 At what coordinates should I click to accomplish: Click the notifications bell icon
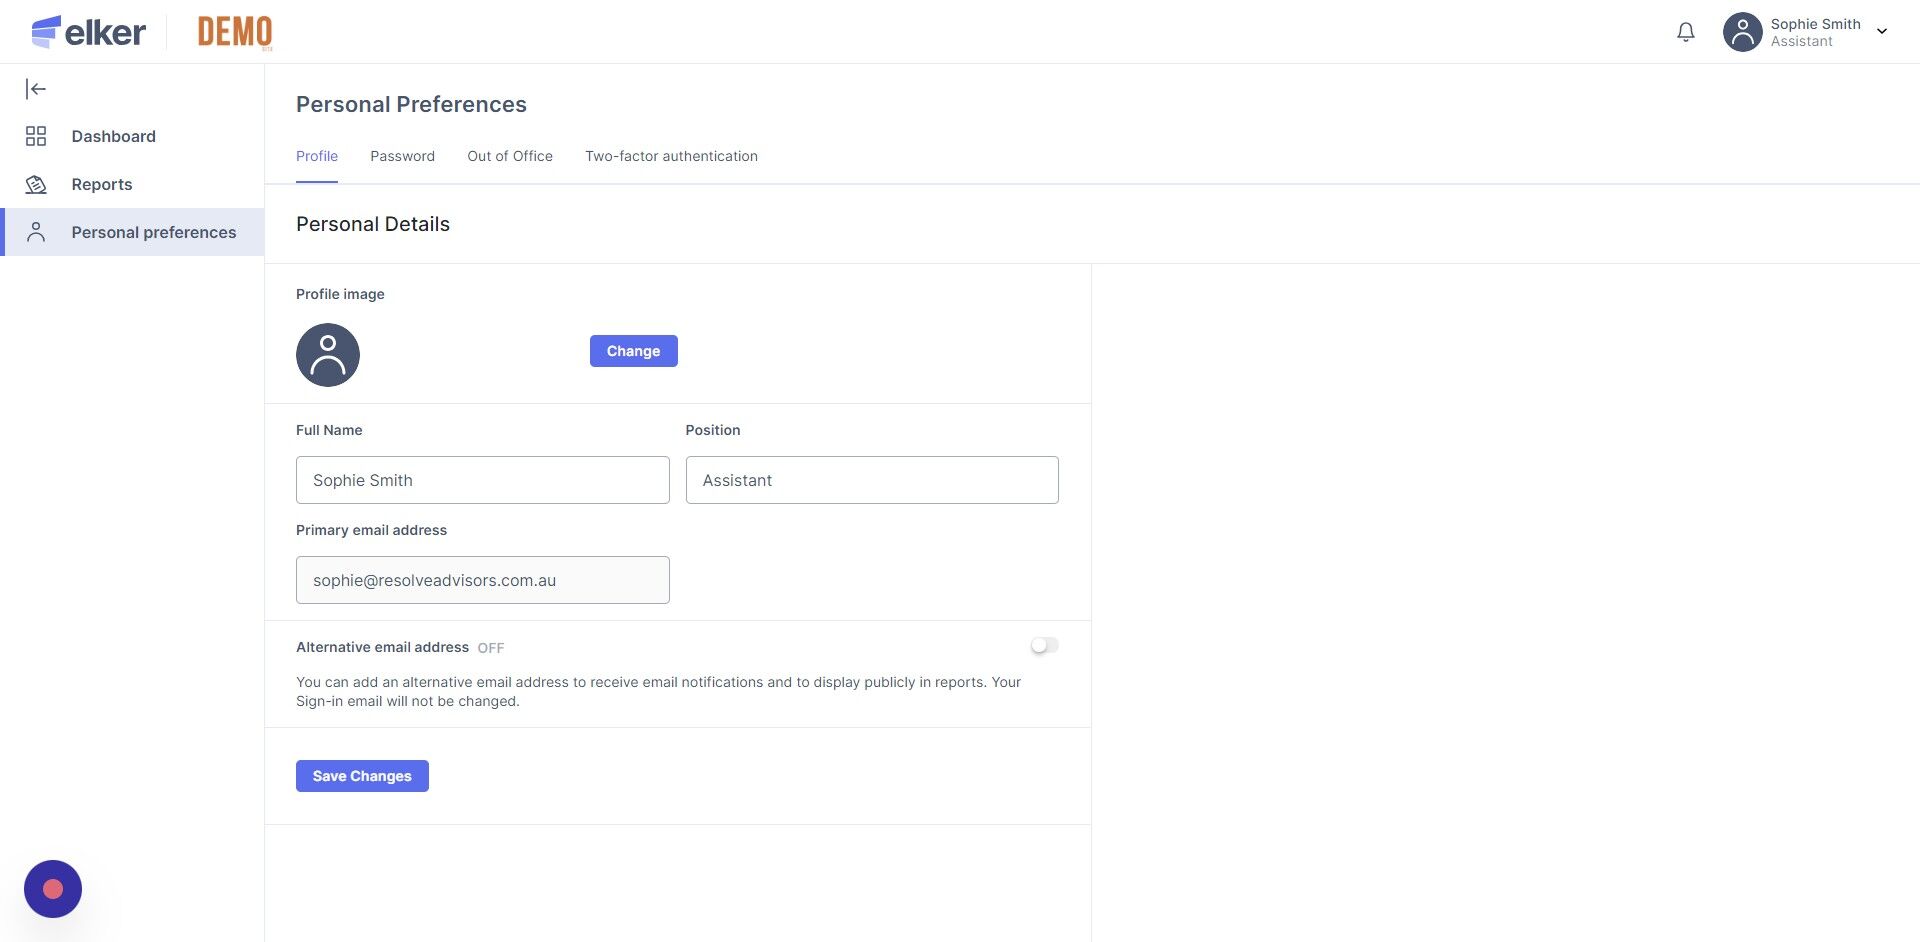click(x=1685, y=32)
